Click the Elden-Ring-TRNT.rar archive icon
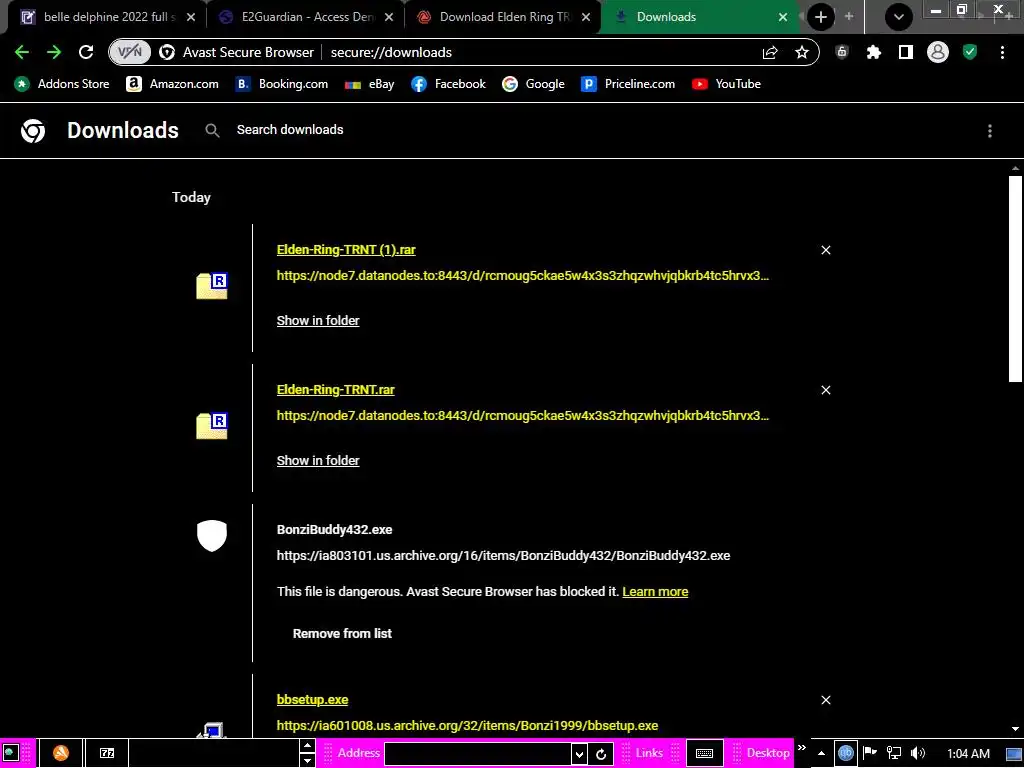 pyautogui.click(x=212, y=426)
